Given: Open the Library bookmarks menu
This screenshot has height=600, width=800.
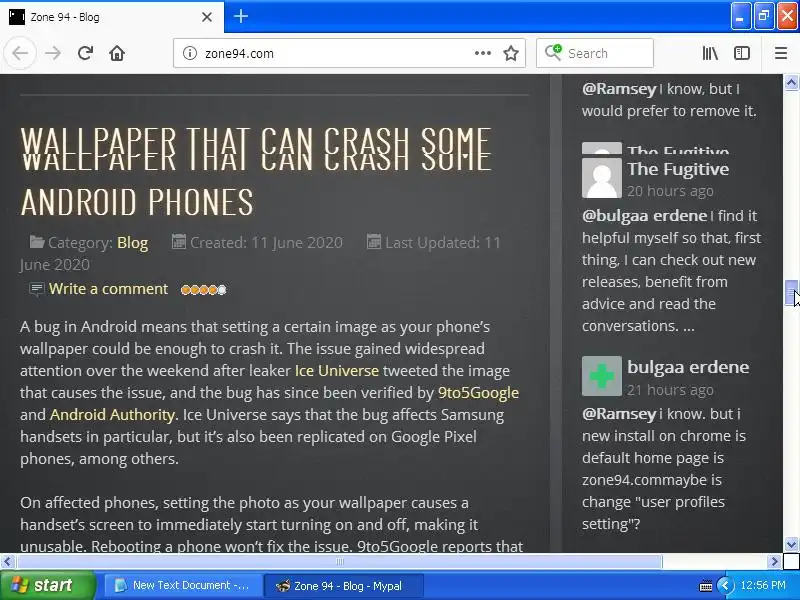Looking at the screenshot, I should 710,53.
